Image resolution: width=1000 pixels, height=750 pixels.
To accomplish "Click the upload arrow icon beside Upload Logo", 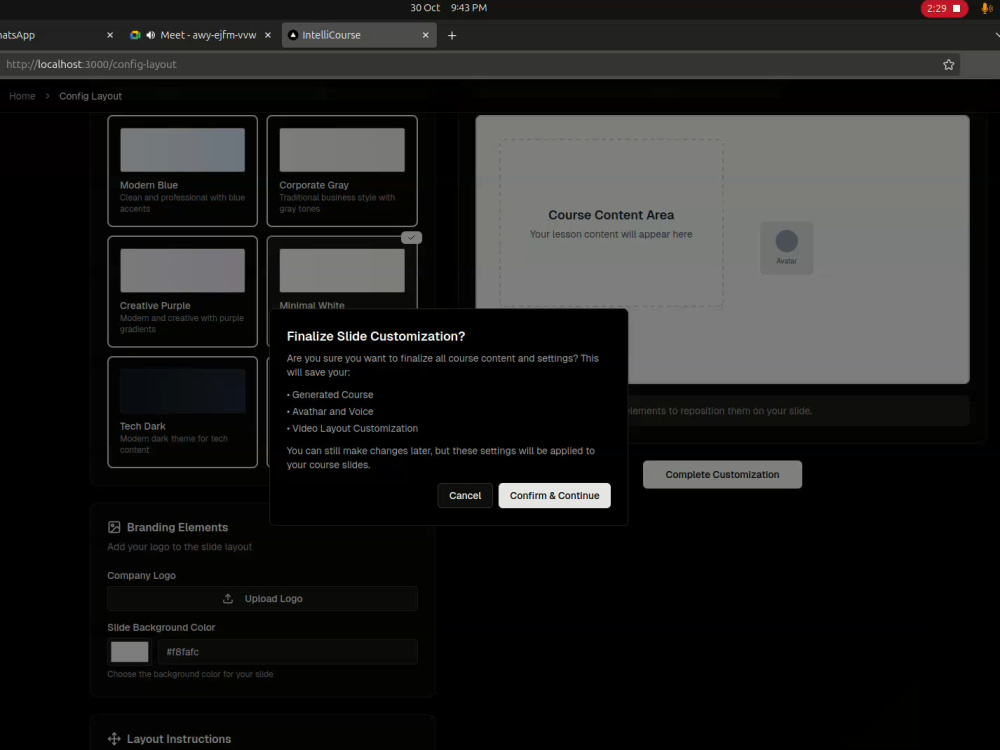I will click(x=228, y=599).
